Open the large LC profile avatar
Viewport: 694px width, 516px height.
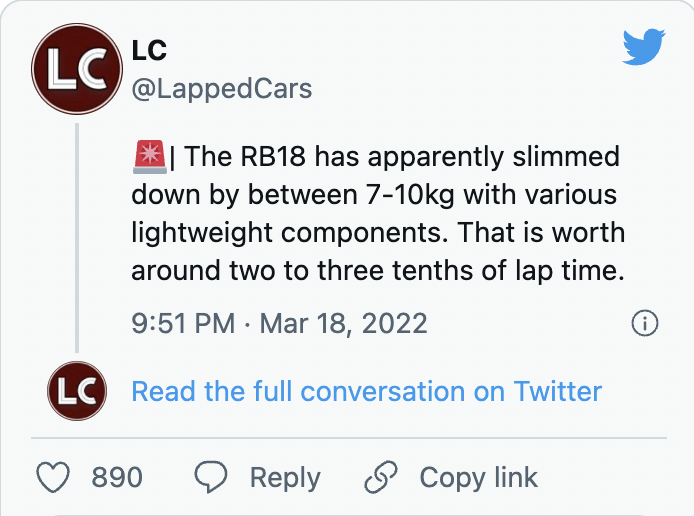[77, 69]
